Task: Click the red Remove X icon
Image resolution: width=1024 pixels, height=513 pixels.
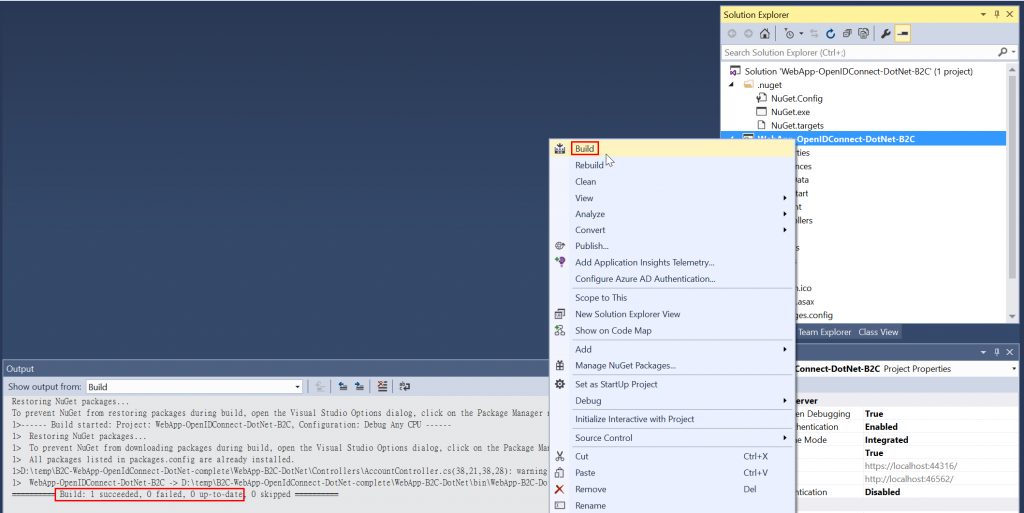Action: pos(559,489)
